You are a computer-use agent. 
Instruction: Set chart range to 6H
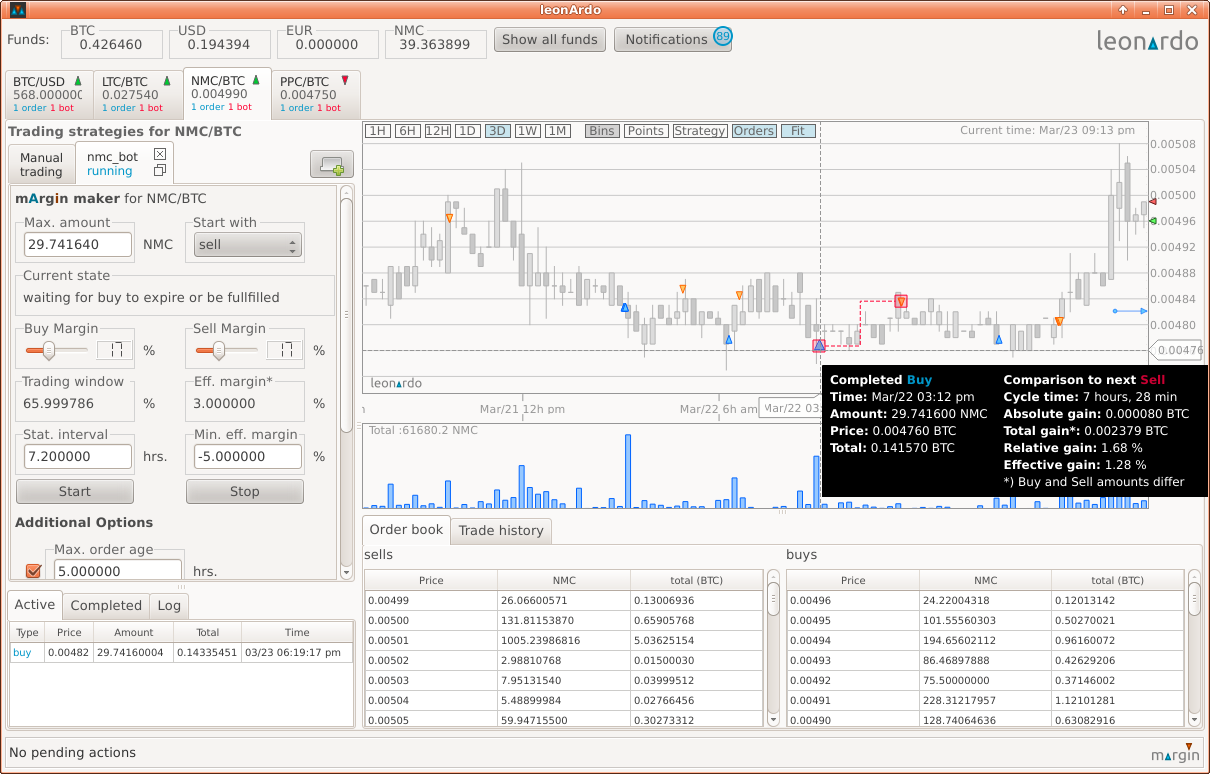(408, 131)
